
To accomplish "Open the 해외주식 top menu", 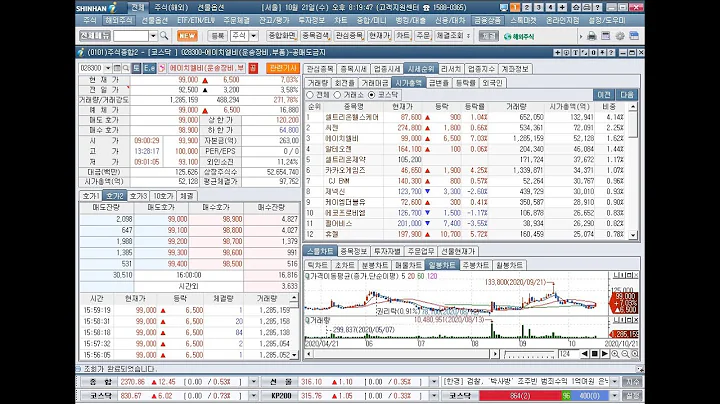I will [119, 20].
